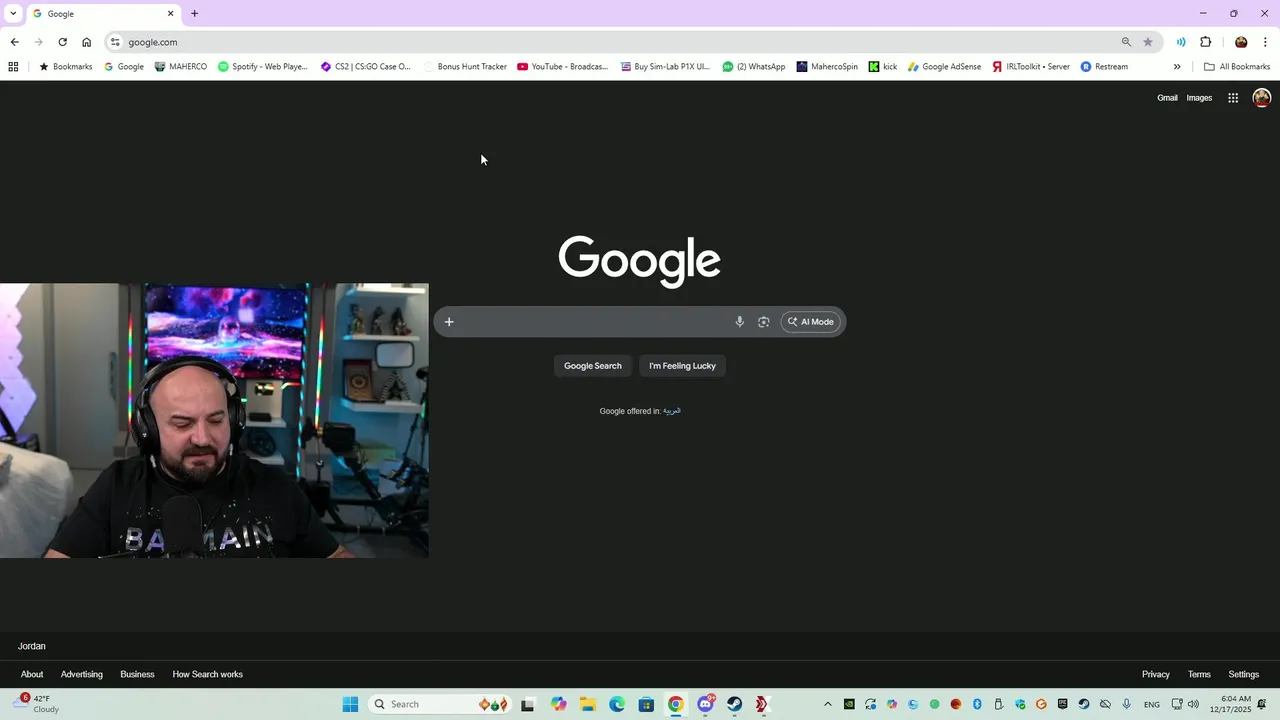Open the Chrome profile avatar in toolbar
The width and height of the screenshot is (1280, 720).
click(x=1241, y=42)
